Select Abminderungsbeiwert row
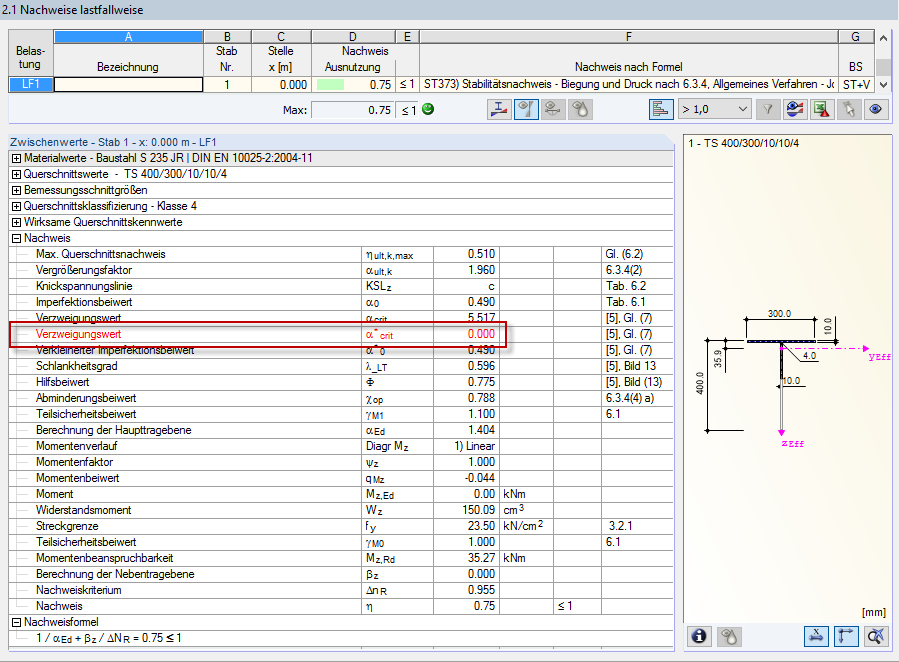The image size is (899, 662). click(x=341, y=398)
